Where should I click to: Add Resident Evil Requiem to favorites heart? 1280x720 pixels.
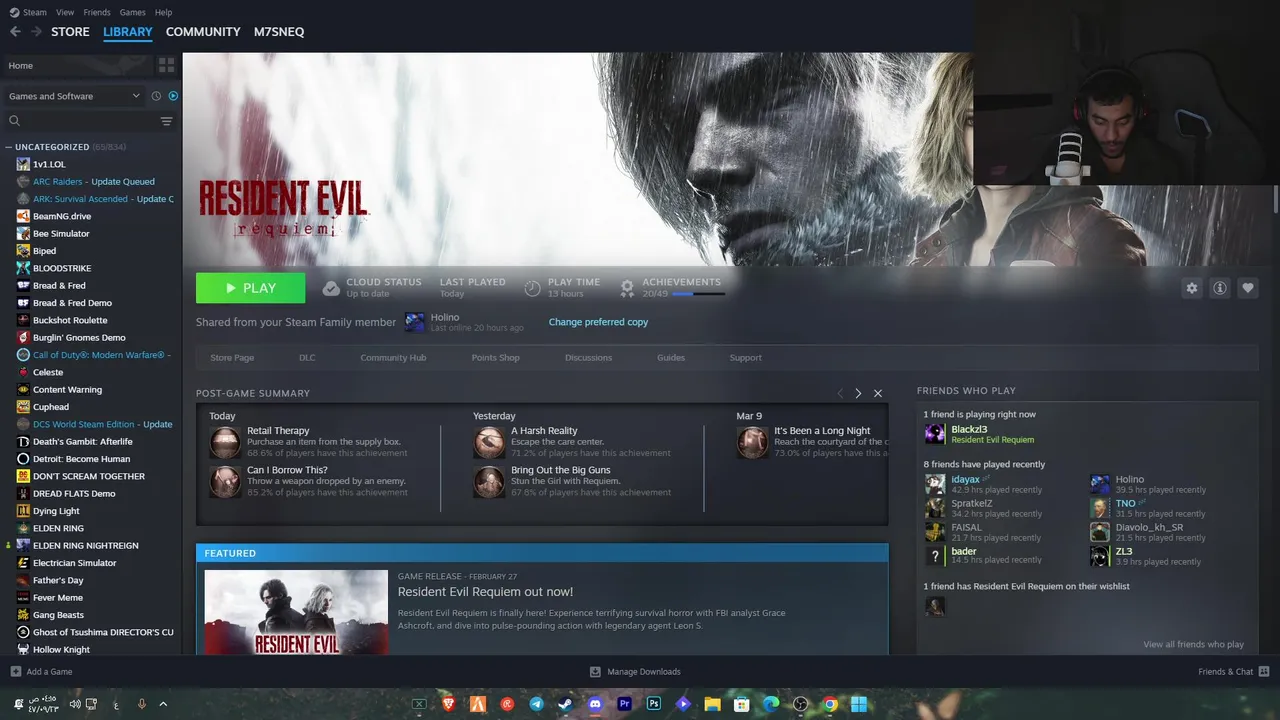coord(1247,288)
